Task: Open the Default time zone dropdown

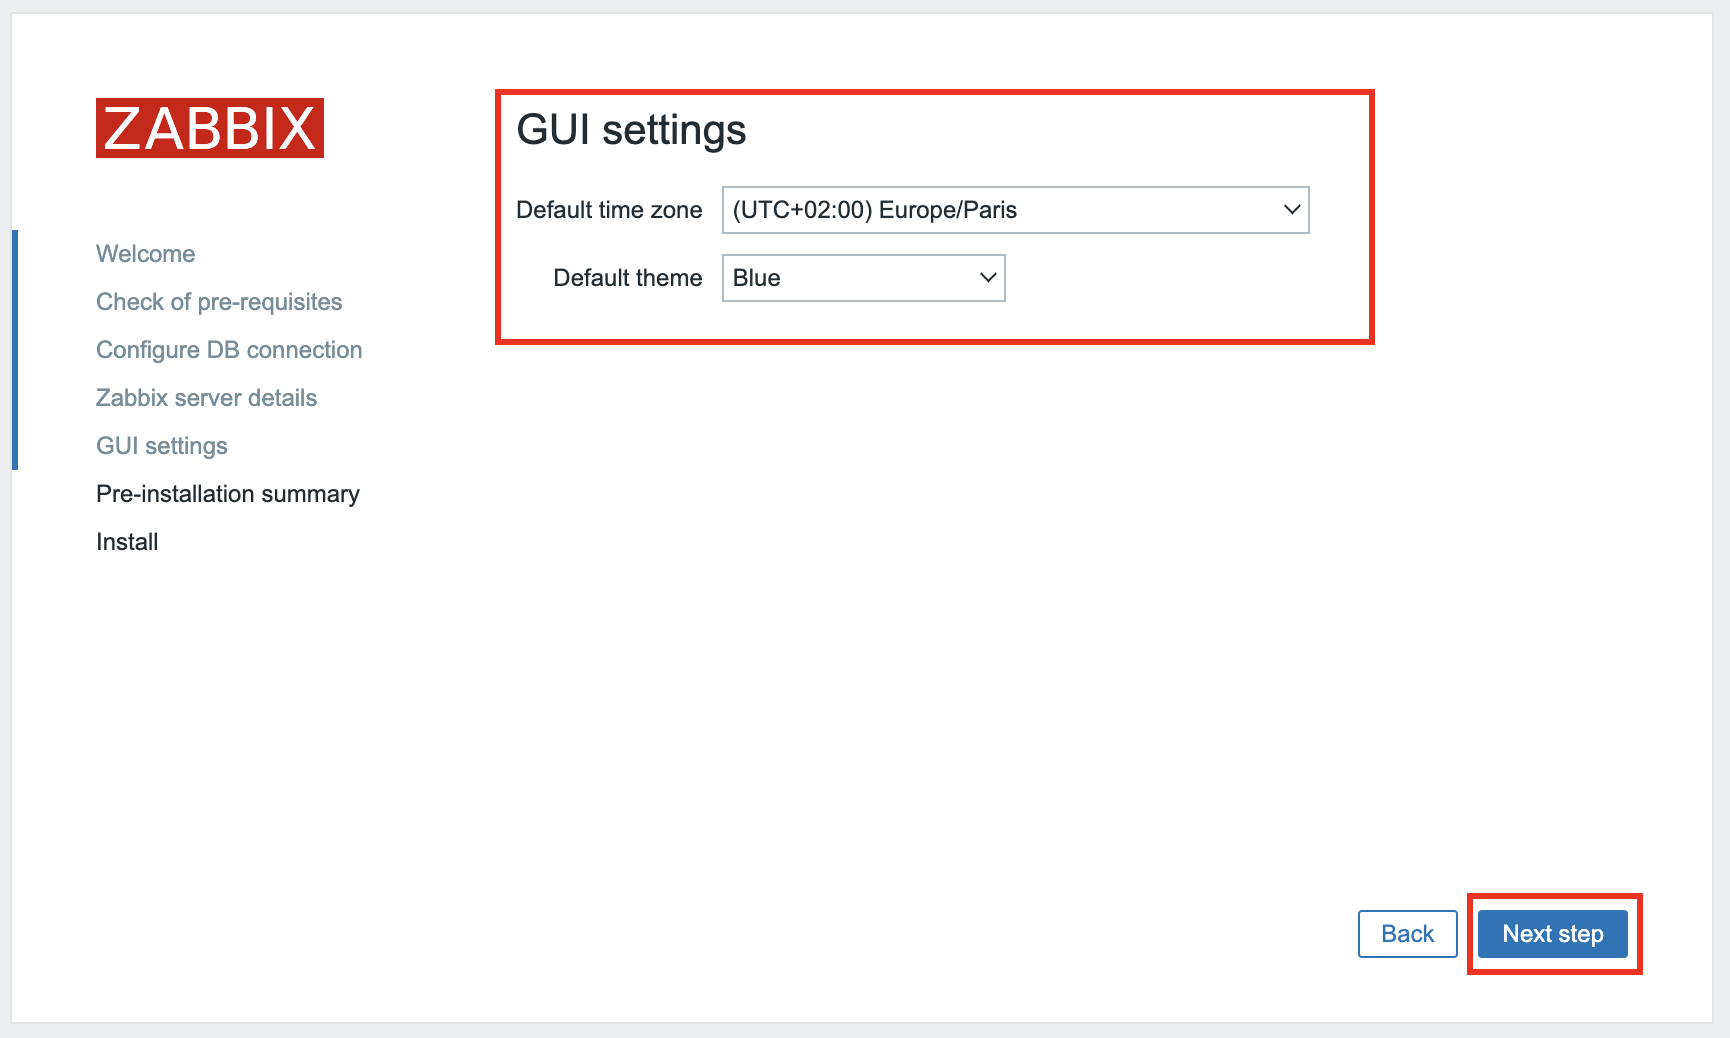Action: (1015, 210)
